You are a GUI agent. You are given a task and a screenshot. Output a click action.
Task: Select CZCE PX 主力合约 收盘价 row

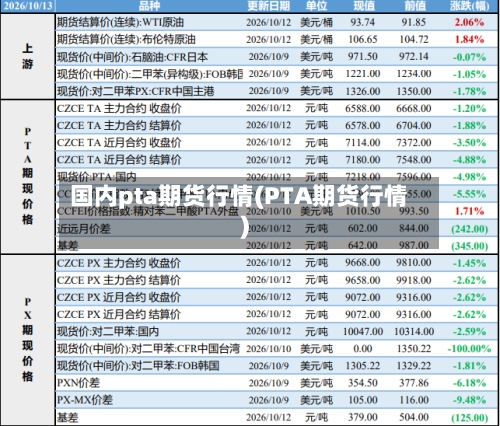pos(277,263)
